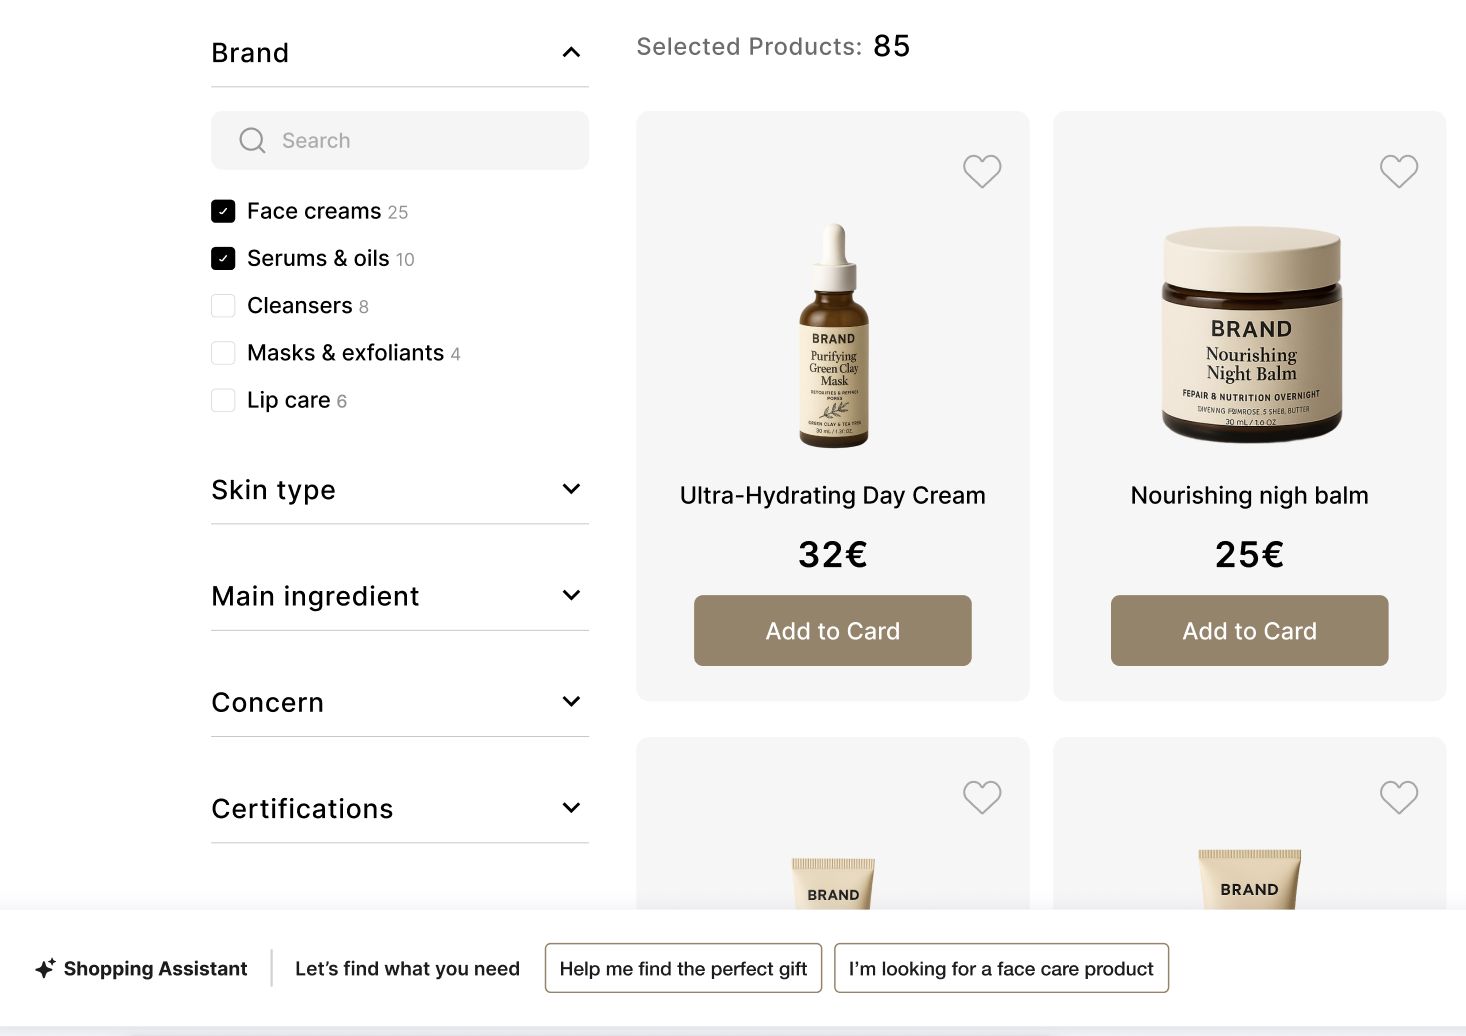
Task: Favorite the bottom-left product with heart icon
Action: pos(982,797)
